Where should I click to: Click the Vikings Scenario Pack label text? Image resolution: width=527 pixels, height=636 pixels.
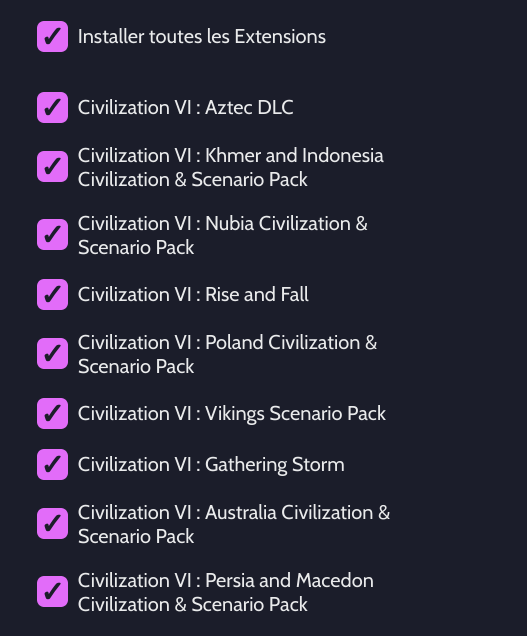coord(232,413)
